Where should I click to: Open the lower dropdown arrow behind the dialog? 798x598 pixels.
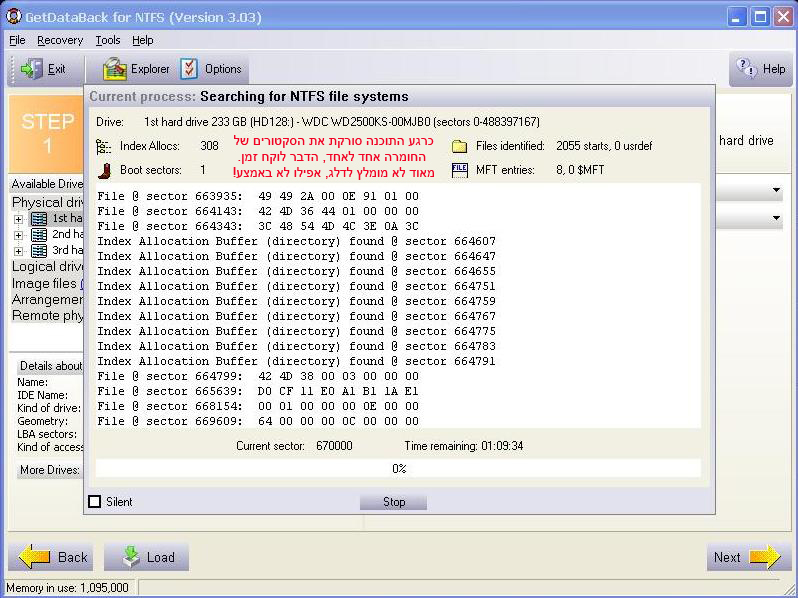pyautogui.click(x=776, y=218)
